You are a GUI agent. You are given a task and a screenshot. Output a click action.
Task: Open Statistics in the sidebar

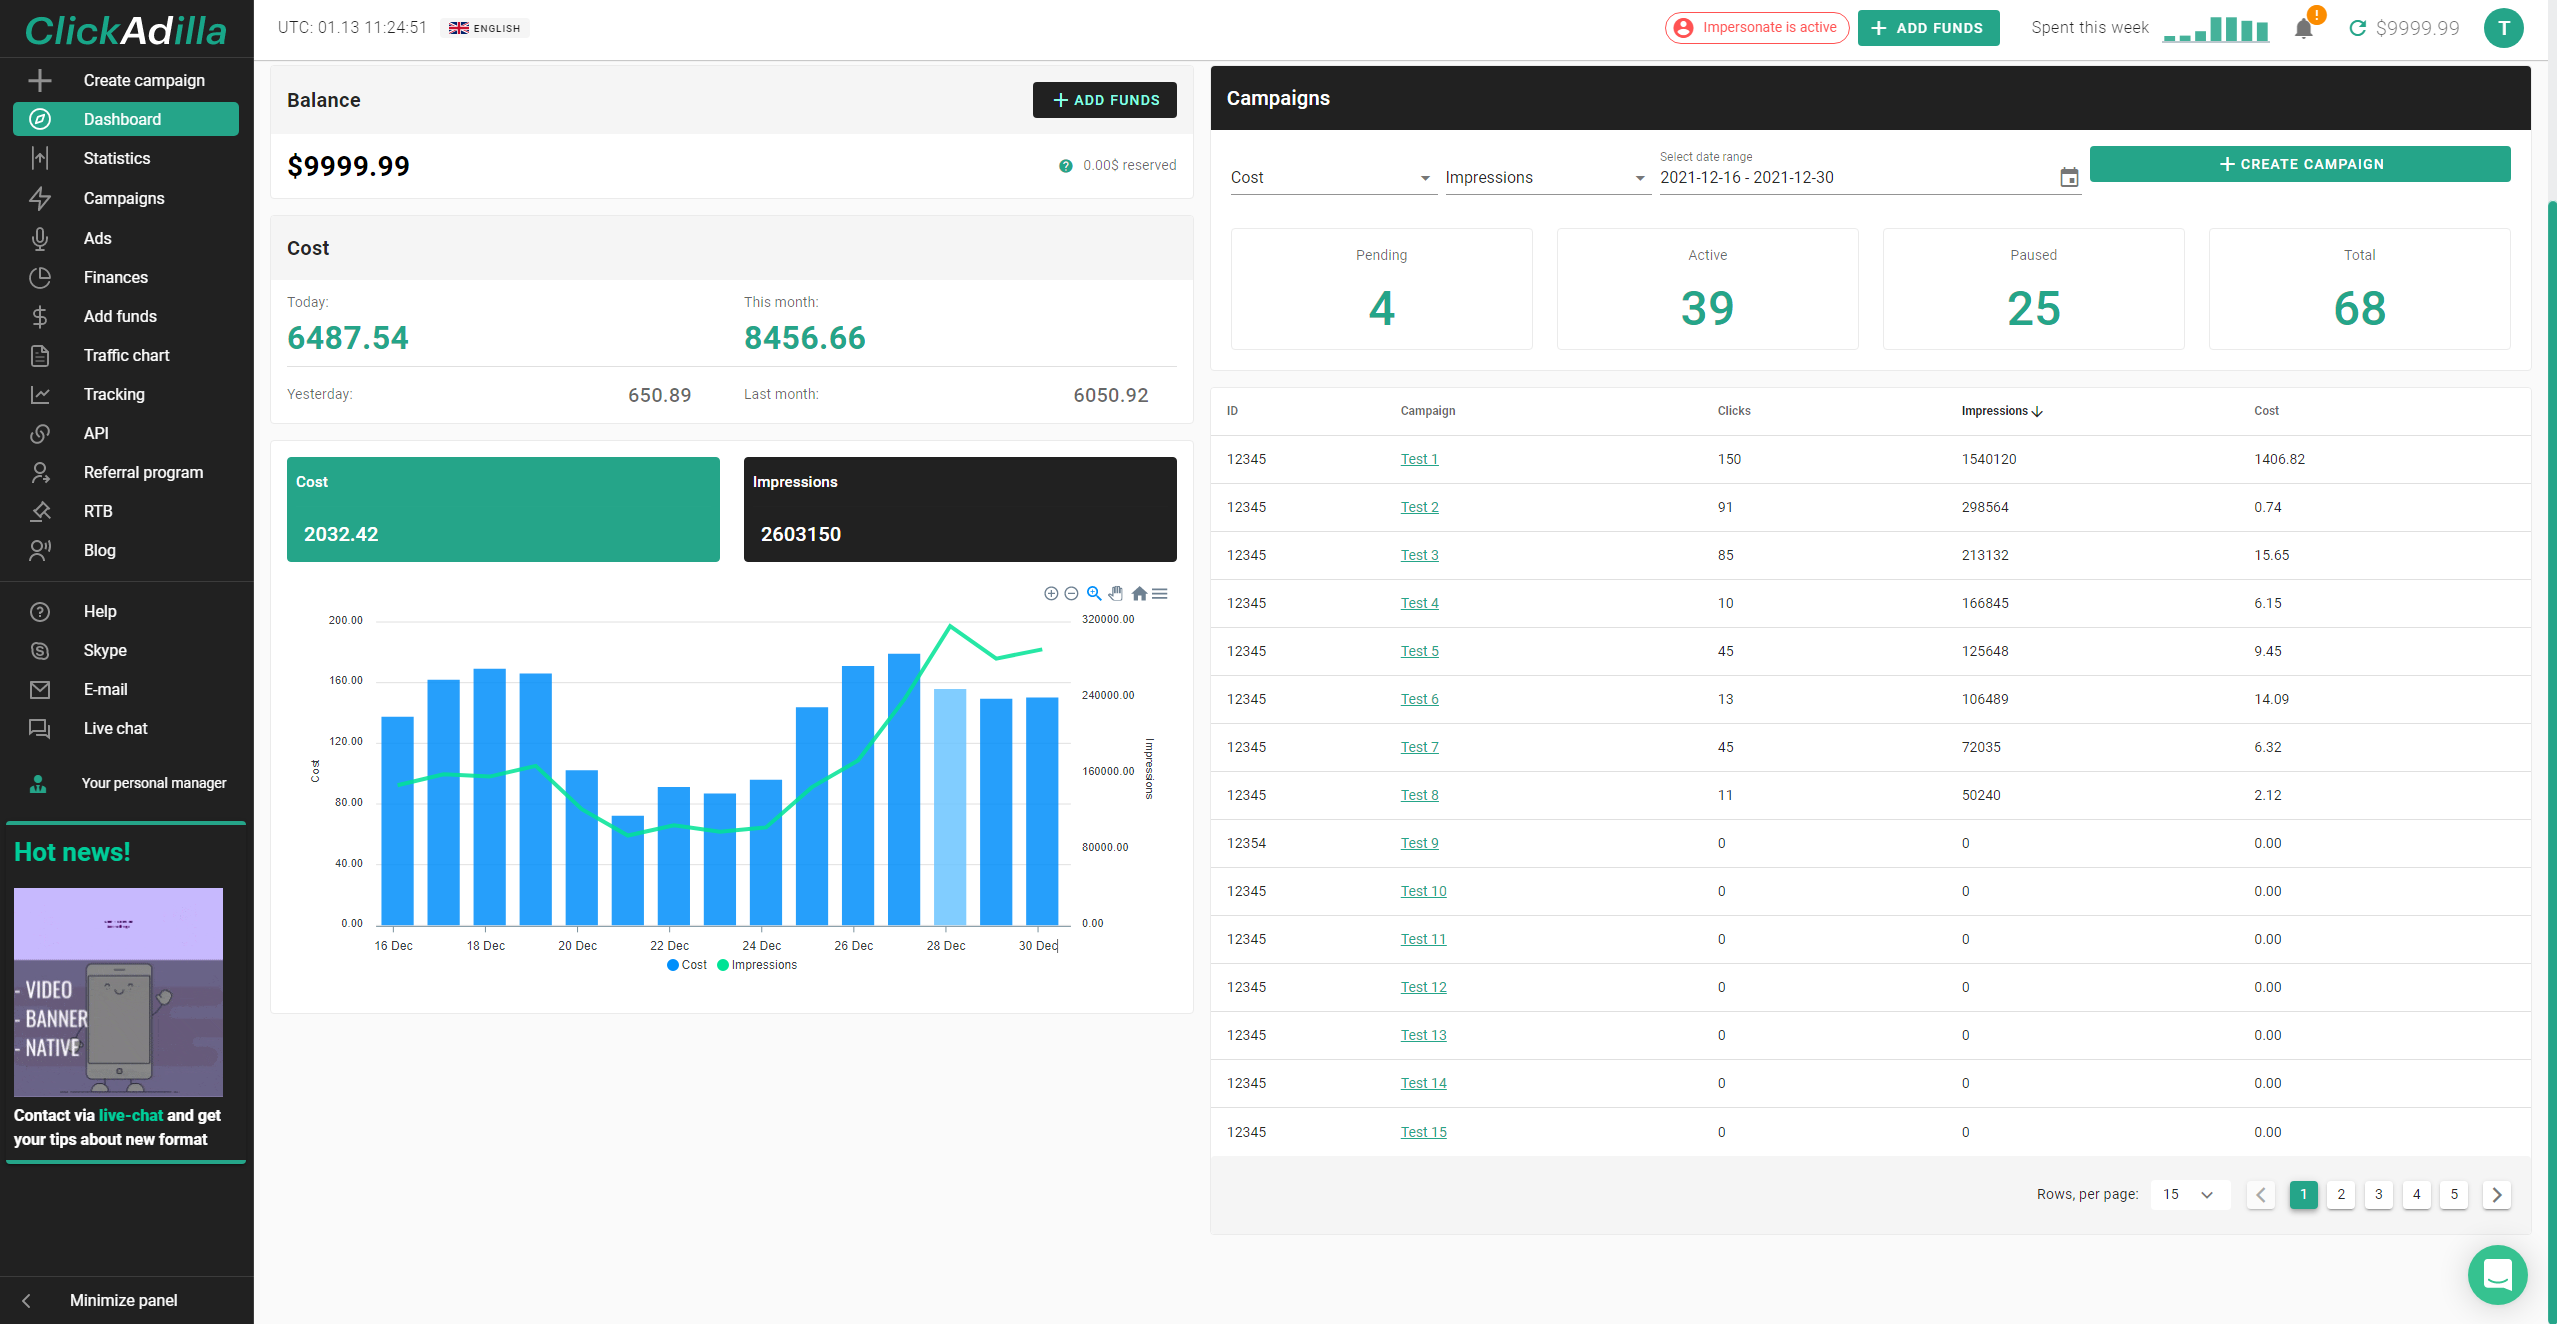point(117,158)
